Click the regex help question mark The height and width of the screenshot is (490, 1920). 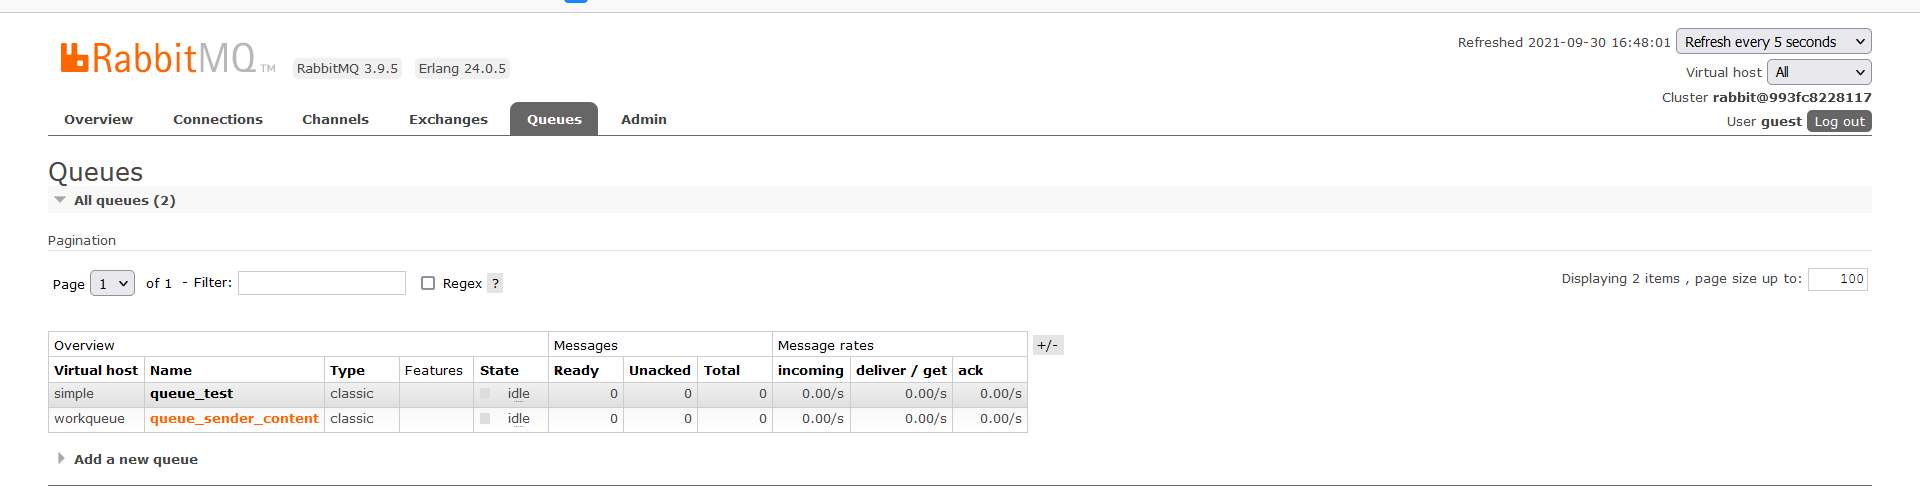(x=495, y=283)
